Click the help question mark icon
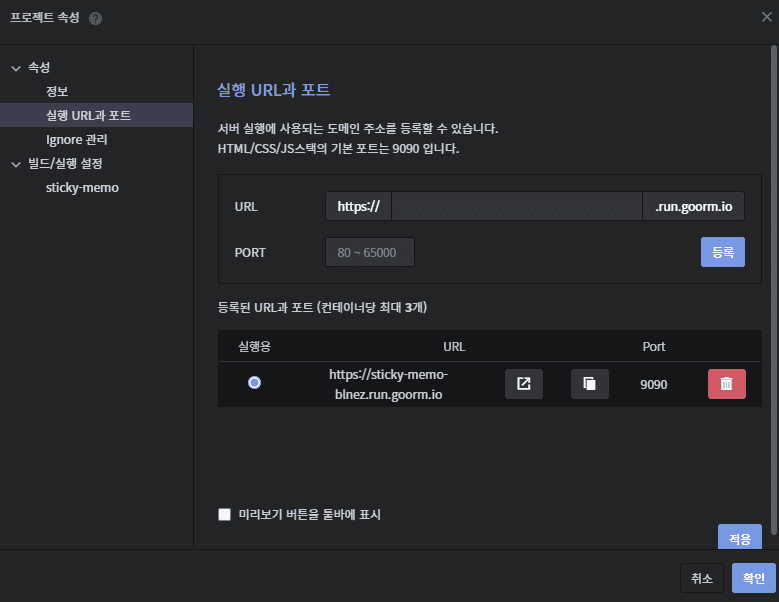The image size is (779, 602). coord(95,19)
